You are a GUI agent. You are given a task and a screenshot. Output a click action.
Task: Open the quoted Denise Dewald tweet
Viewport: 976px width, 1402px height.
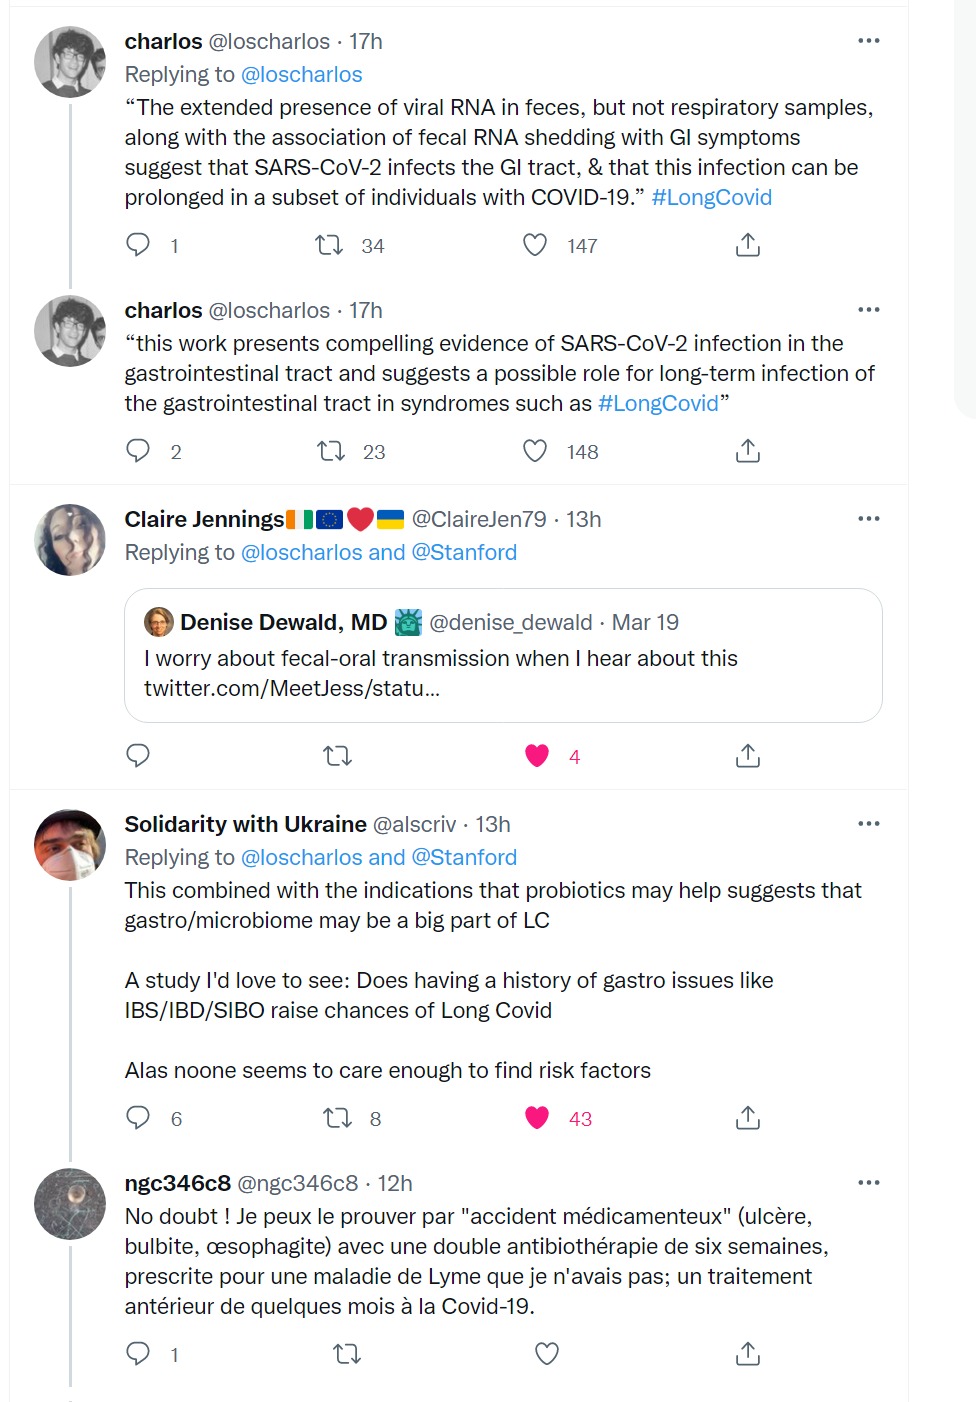coord(503,655)
